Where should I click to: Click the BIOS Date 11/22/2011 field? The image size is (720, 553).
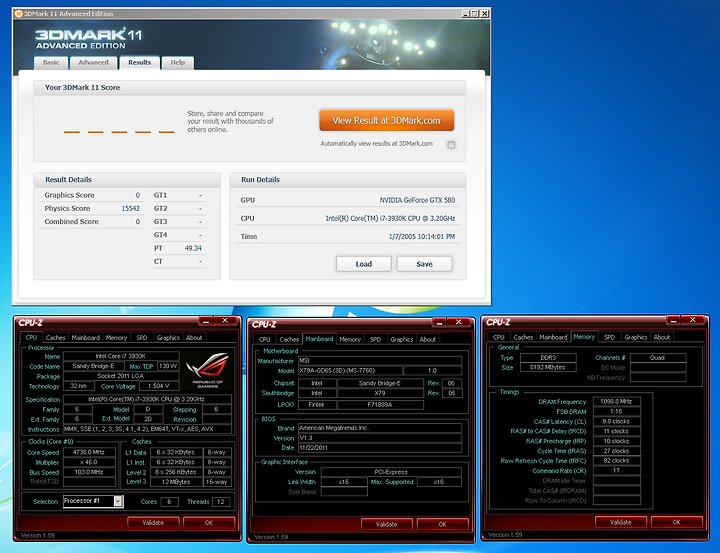click(x=380, y=447)
